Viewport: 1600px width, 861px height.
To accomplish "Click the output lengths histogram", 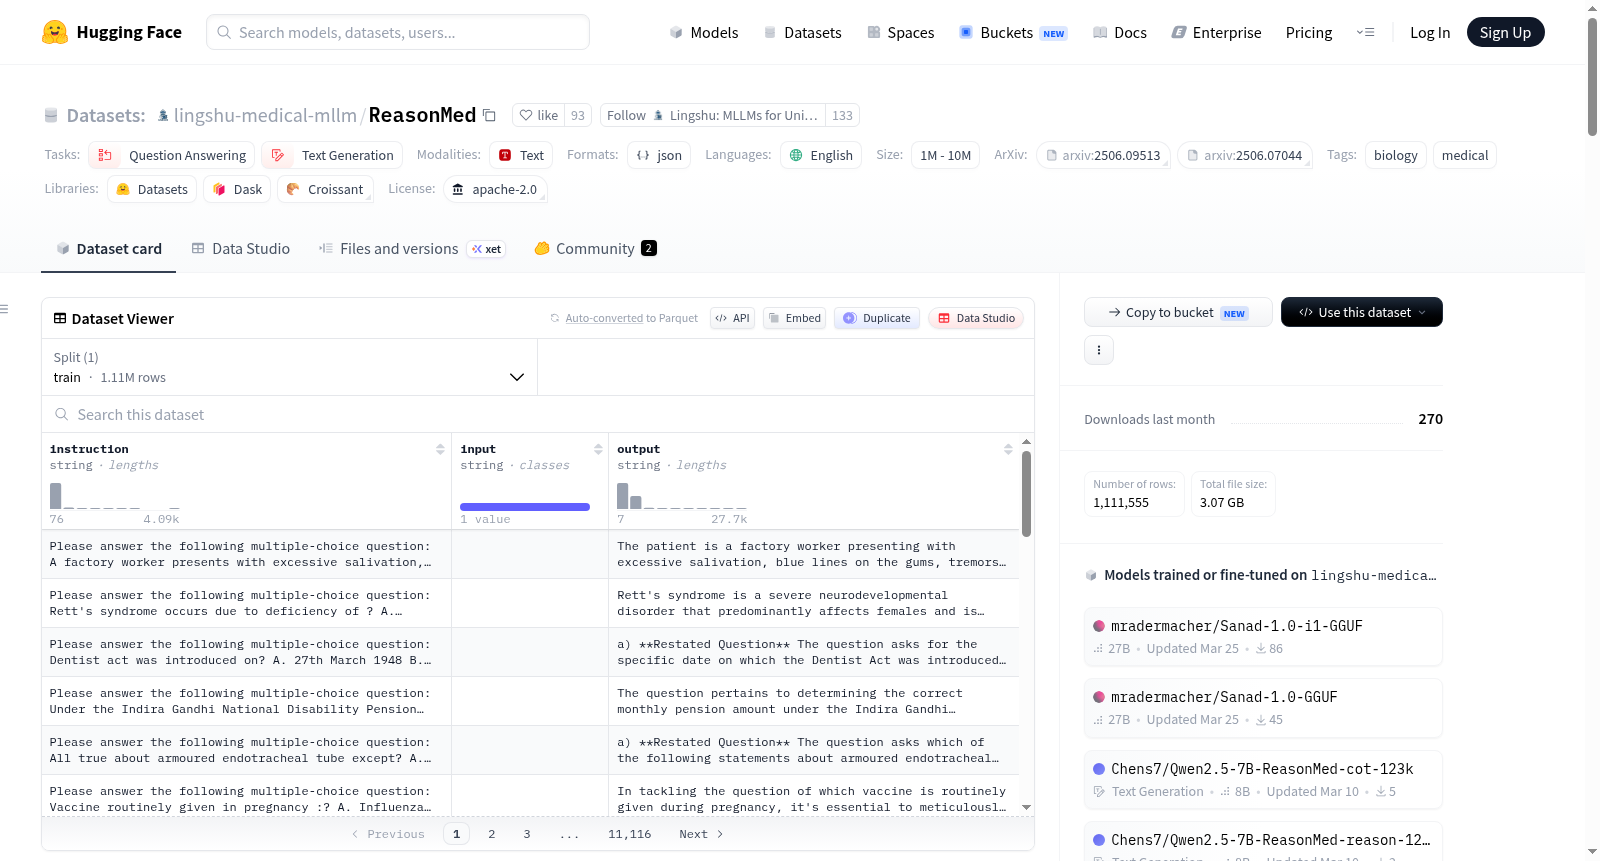I will coord(682,496).
